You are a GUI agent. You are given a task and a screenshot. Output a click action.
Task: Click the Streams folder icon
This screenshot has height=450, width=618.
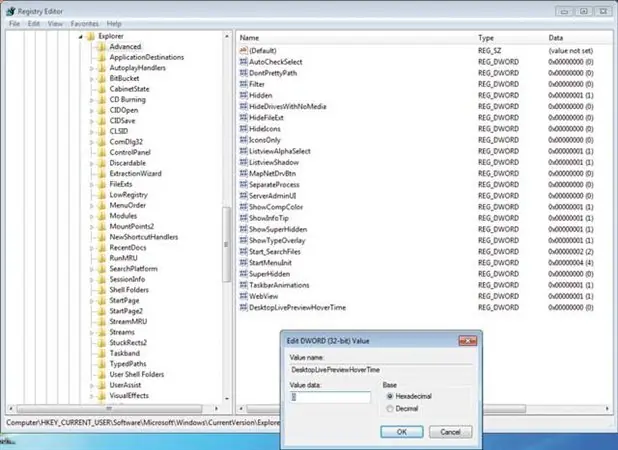pyautogui.click(x=102, y=332)
